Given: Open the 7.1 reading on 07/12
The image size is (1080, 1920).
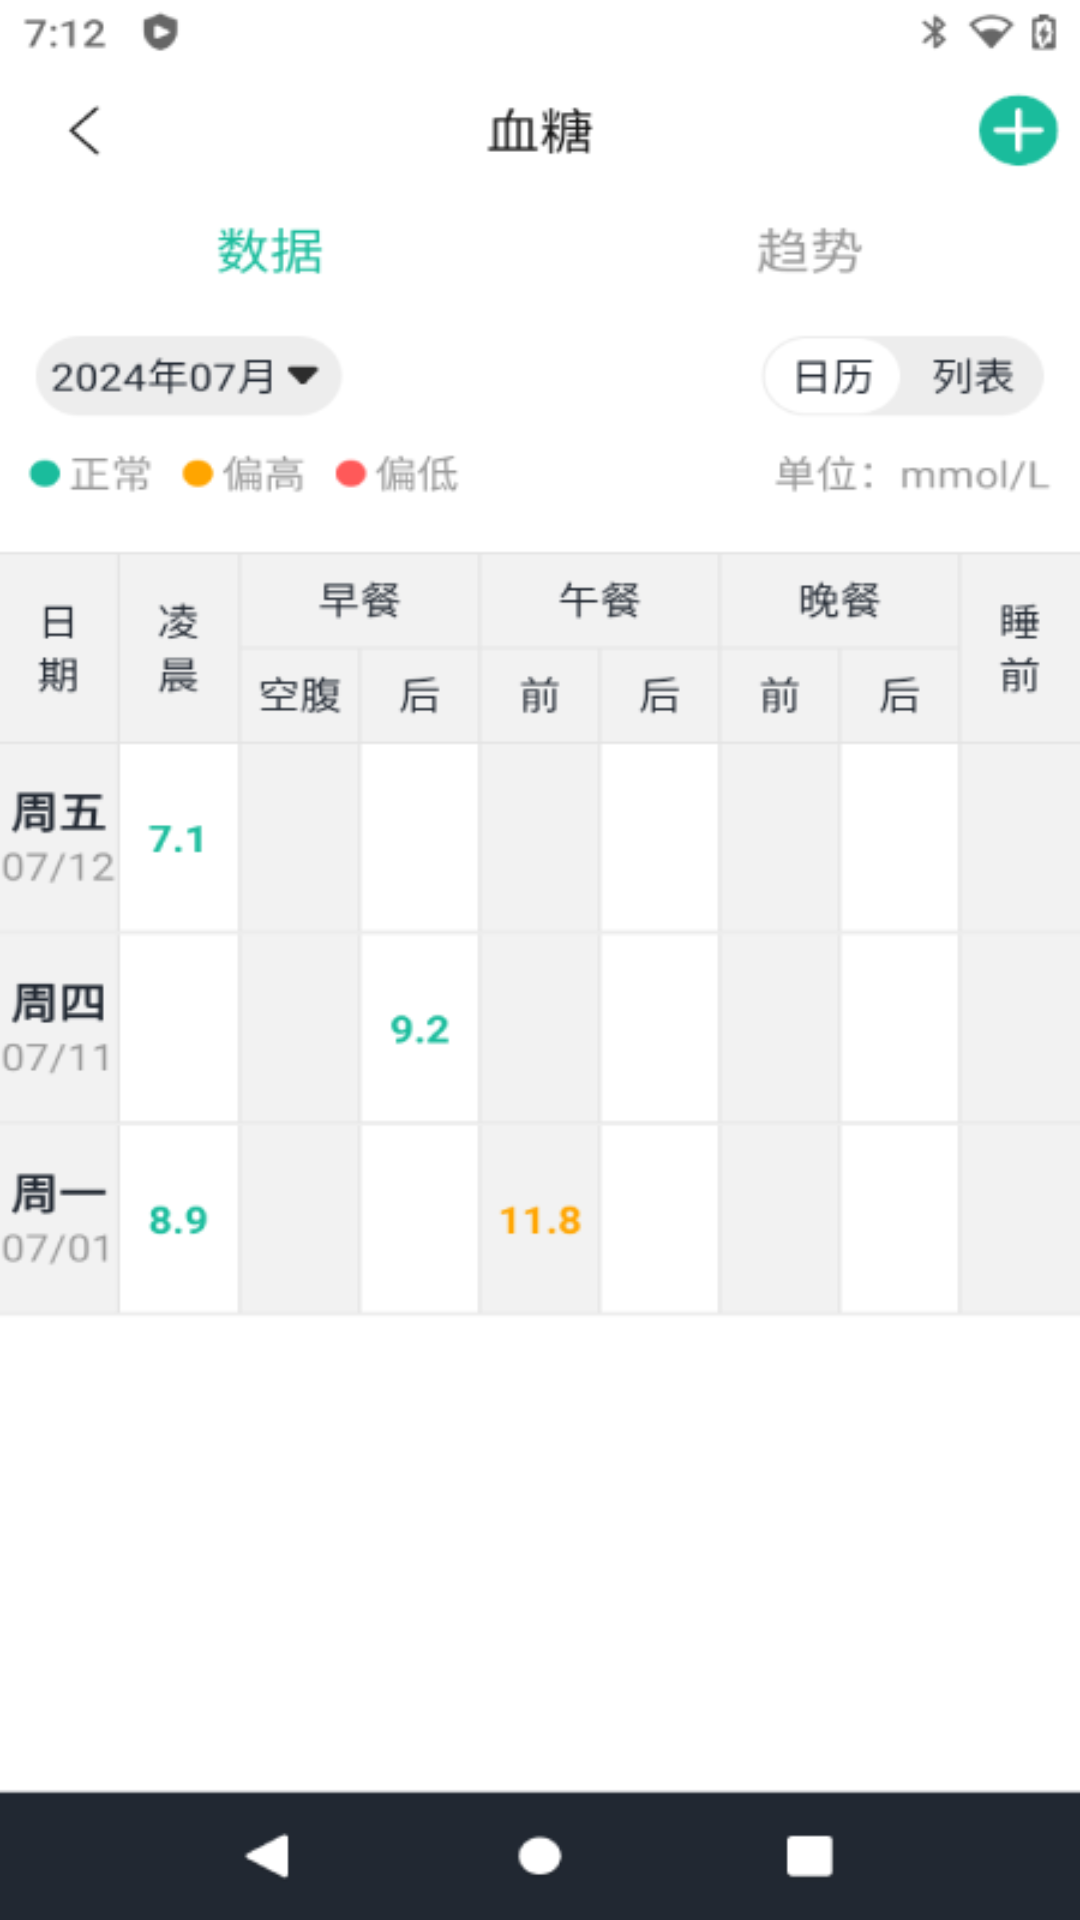Looking at the screenshot, I should click(x=178, y=839).
